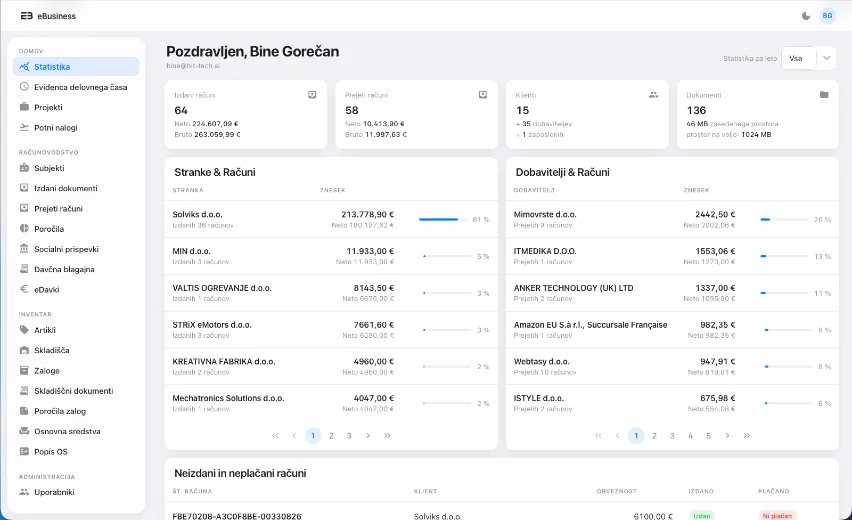The height and width of the screenshot is (520, 852).
Task: Expand the Statistika za leto dropdown arrow
Action: tap(826, 58)
